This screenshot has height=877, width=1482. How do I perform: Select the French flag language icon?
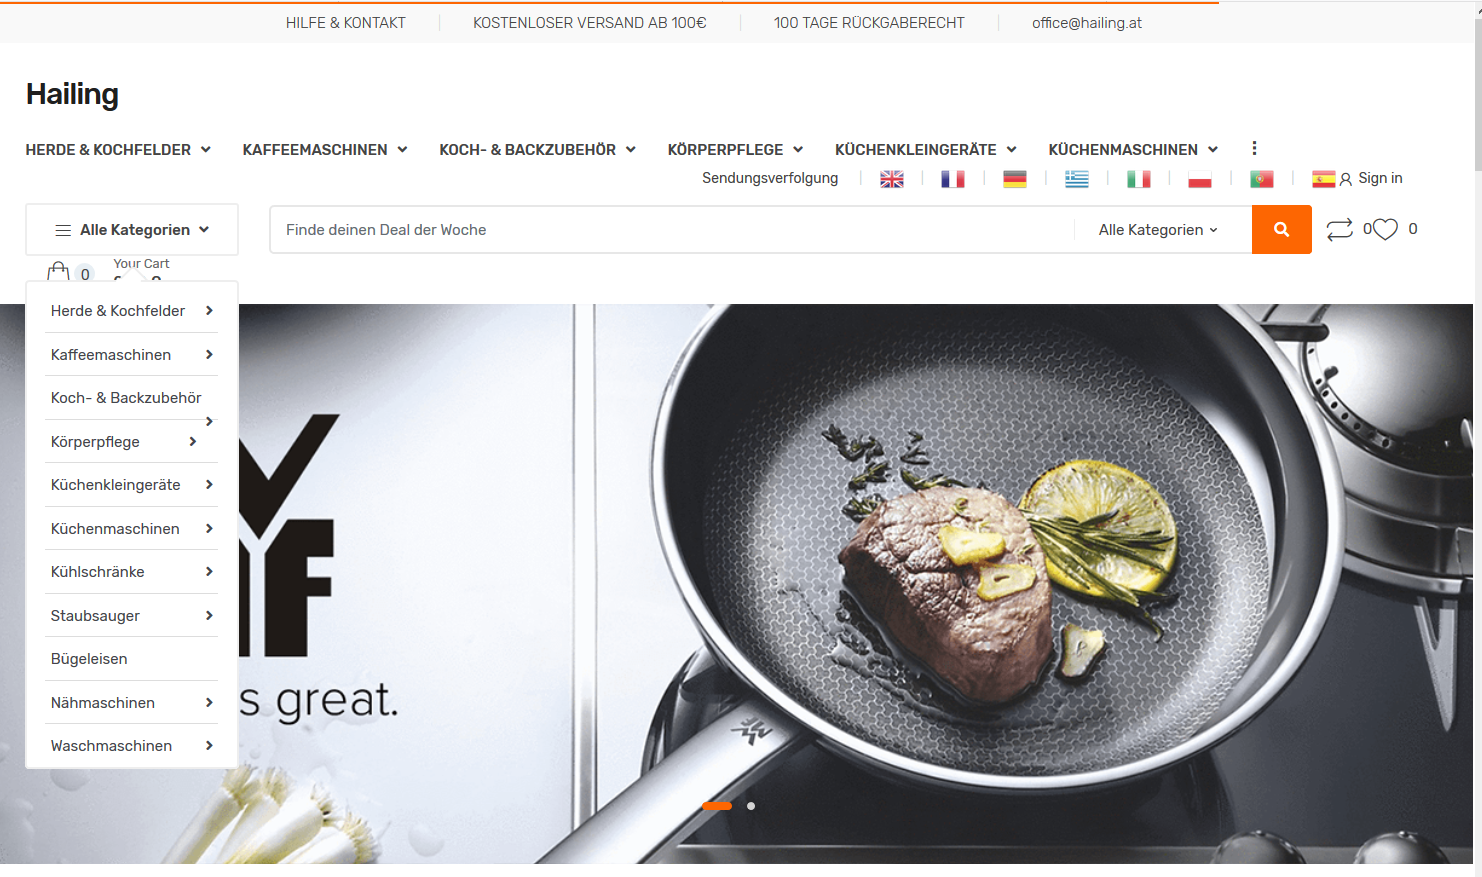(x=953, y=179)
